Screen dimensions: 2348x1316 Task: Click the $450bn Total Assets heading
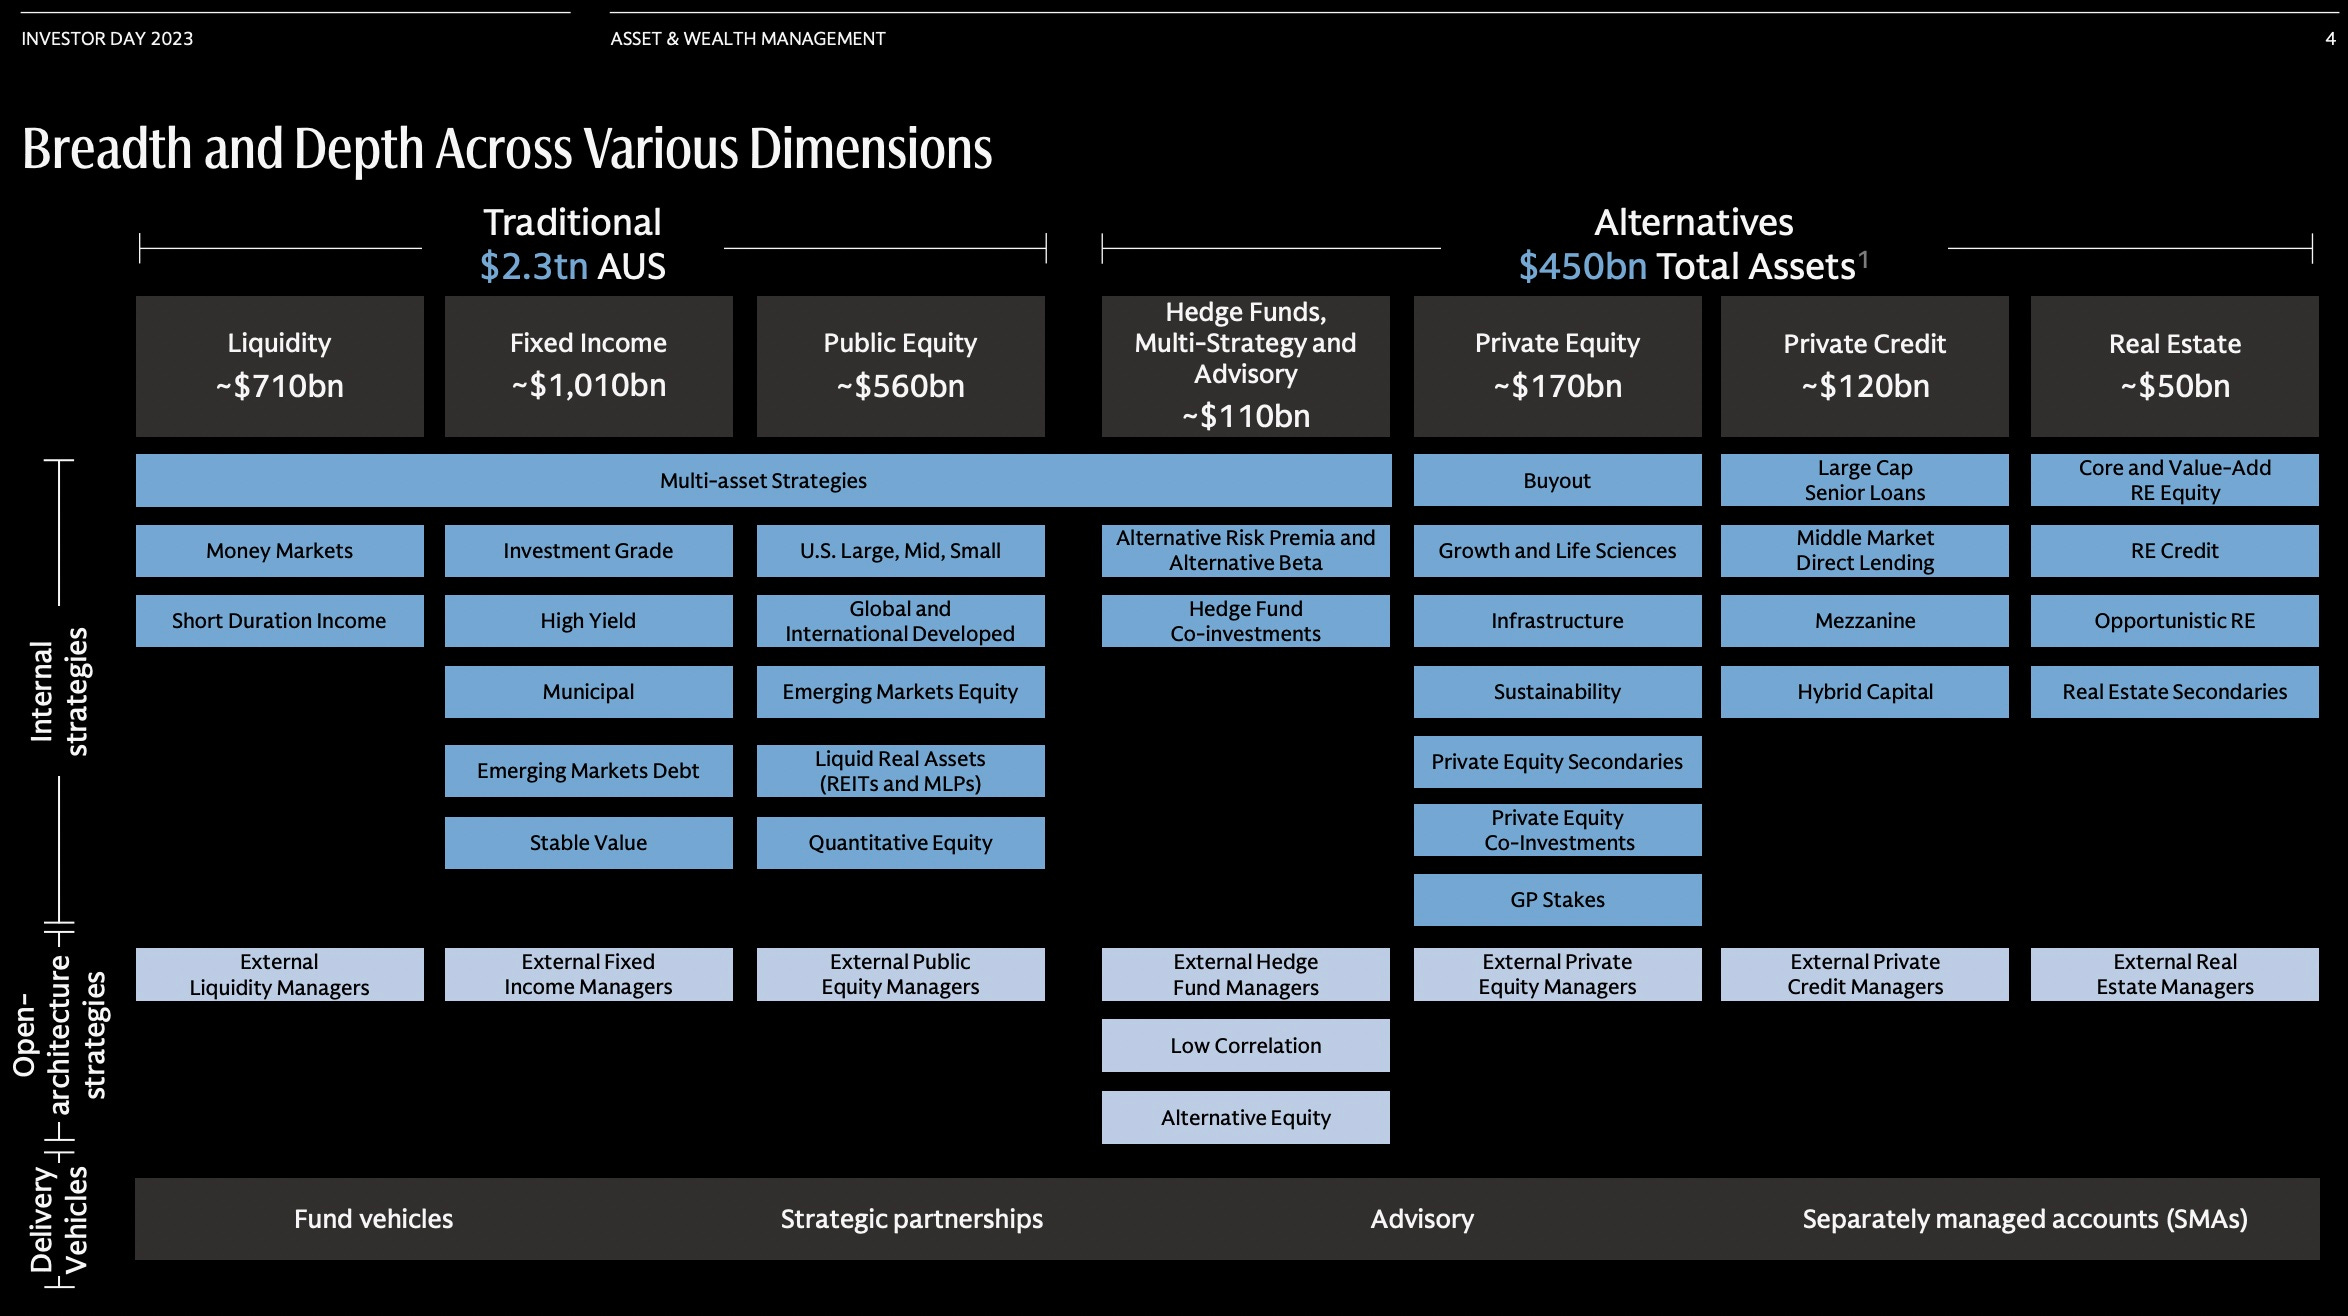[1692, 266]
